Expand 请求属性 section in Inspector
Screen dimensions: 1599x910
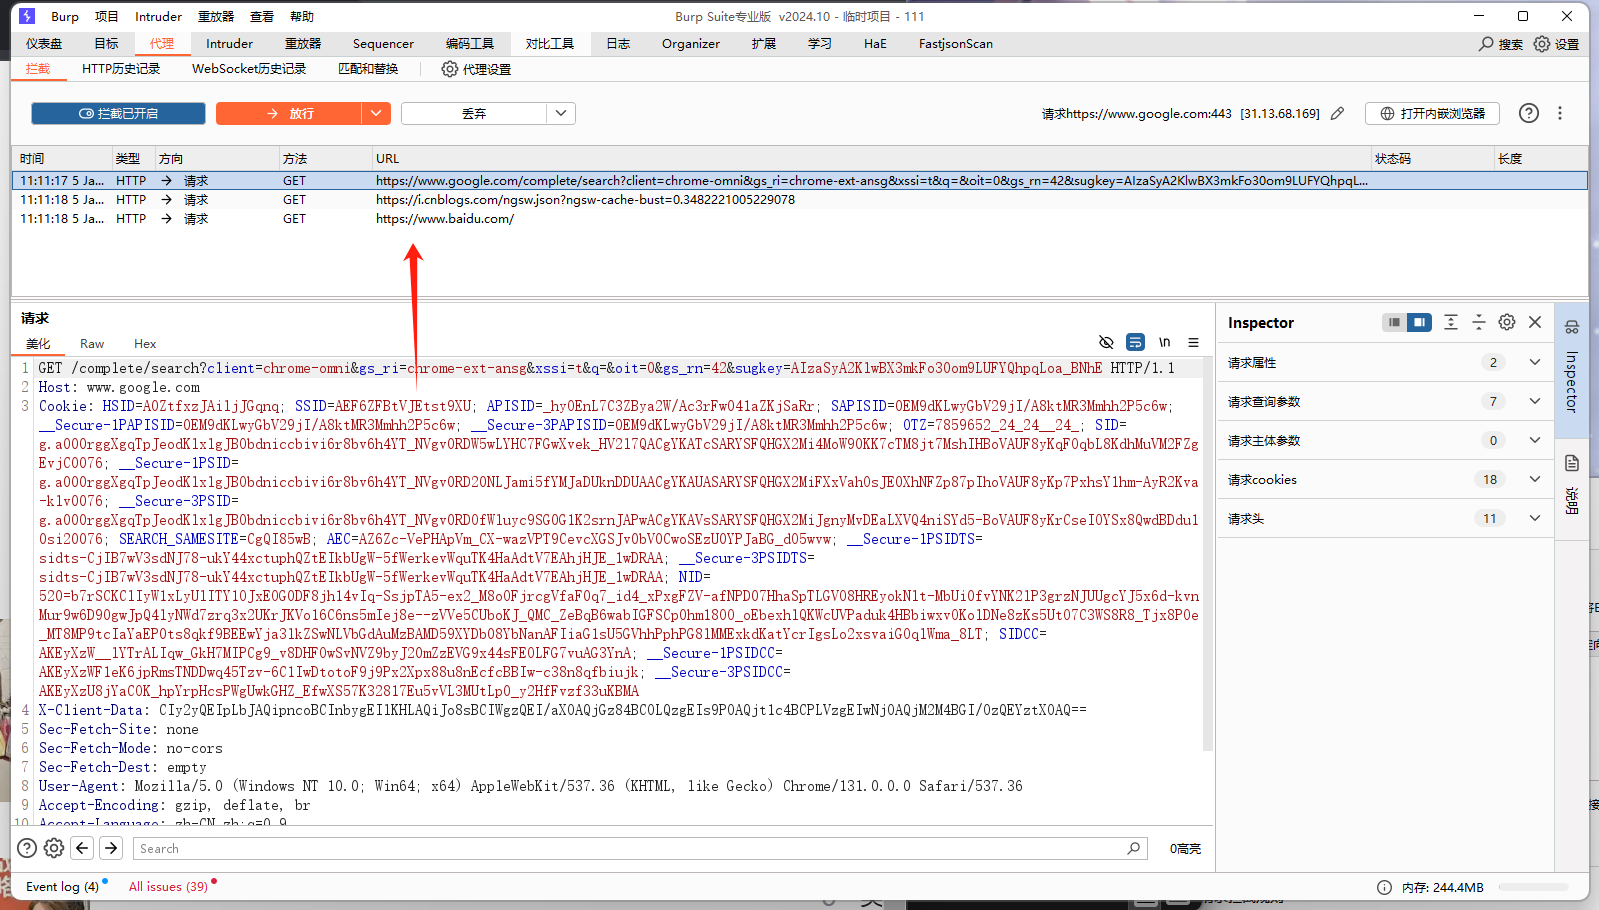pyautogui.click(x=1535, y=362)
